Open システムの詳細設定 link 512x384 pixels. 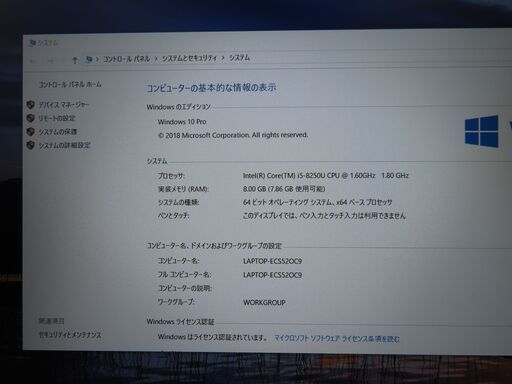[64, 145]
